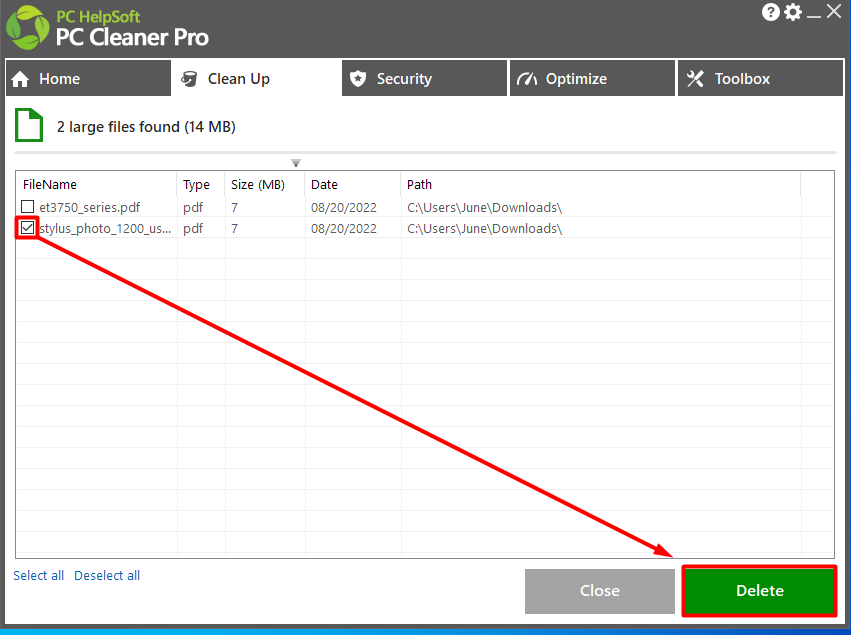851x635 pixels.
Task: Click the Deselect all link
Action: [106, 575]
